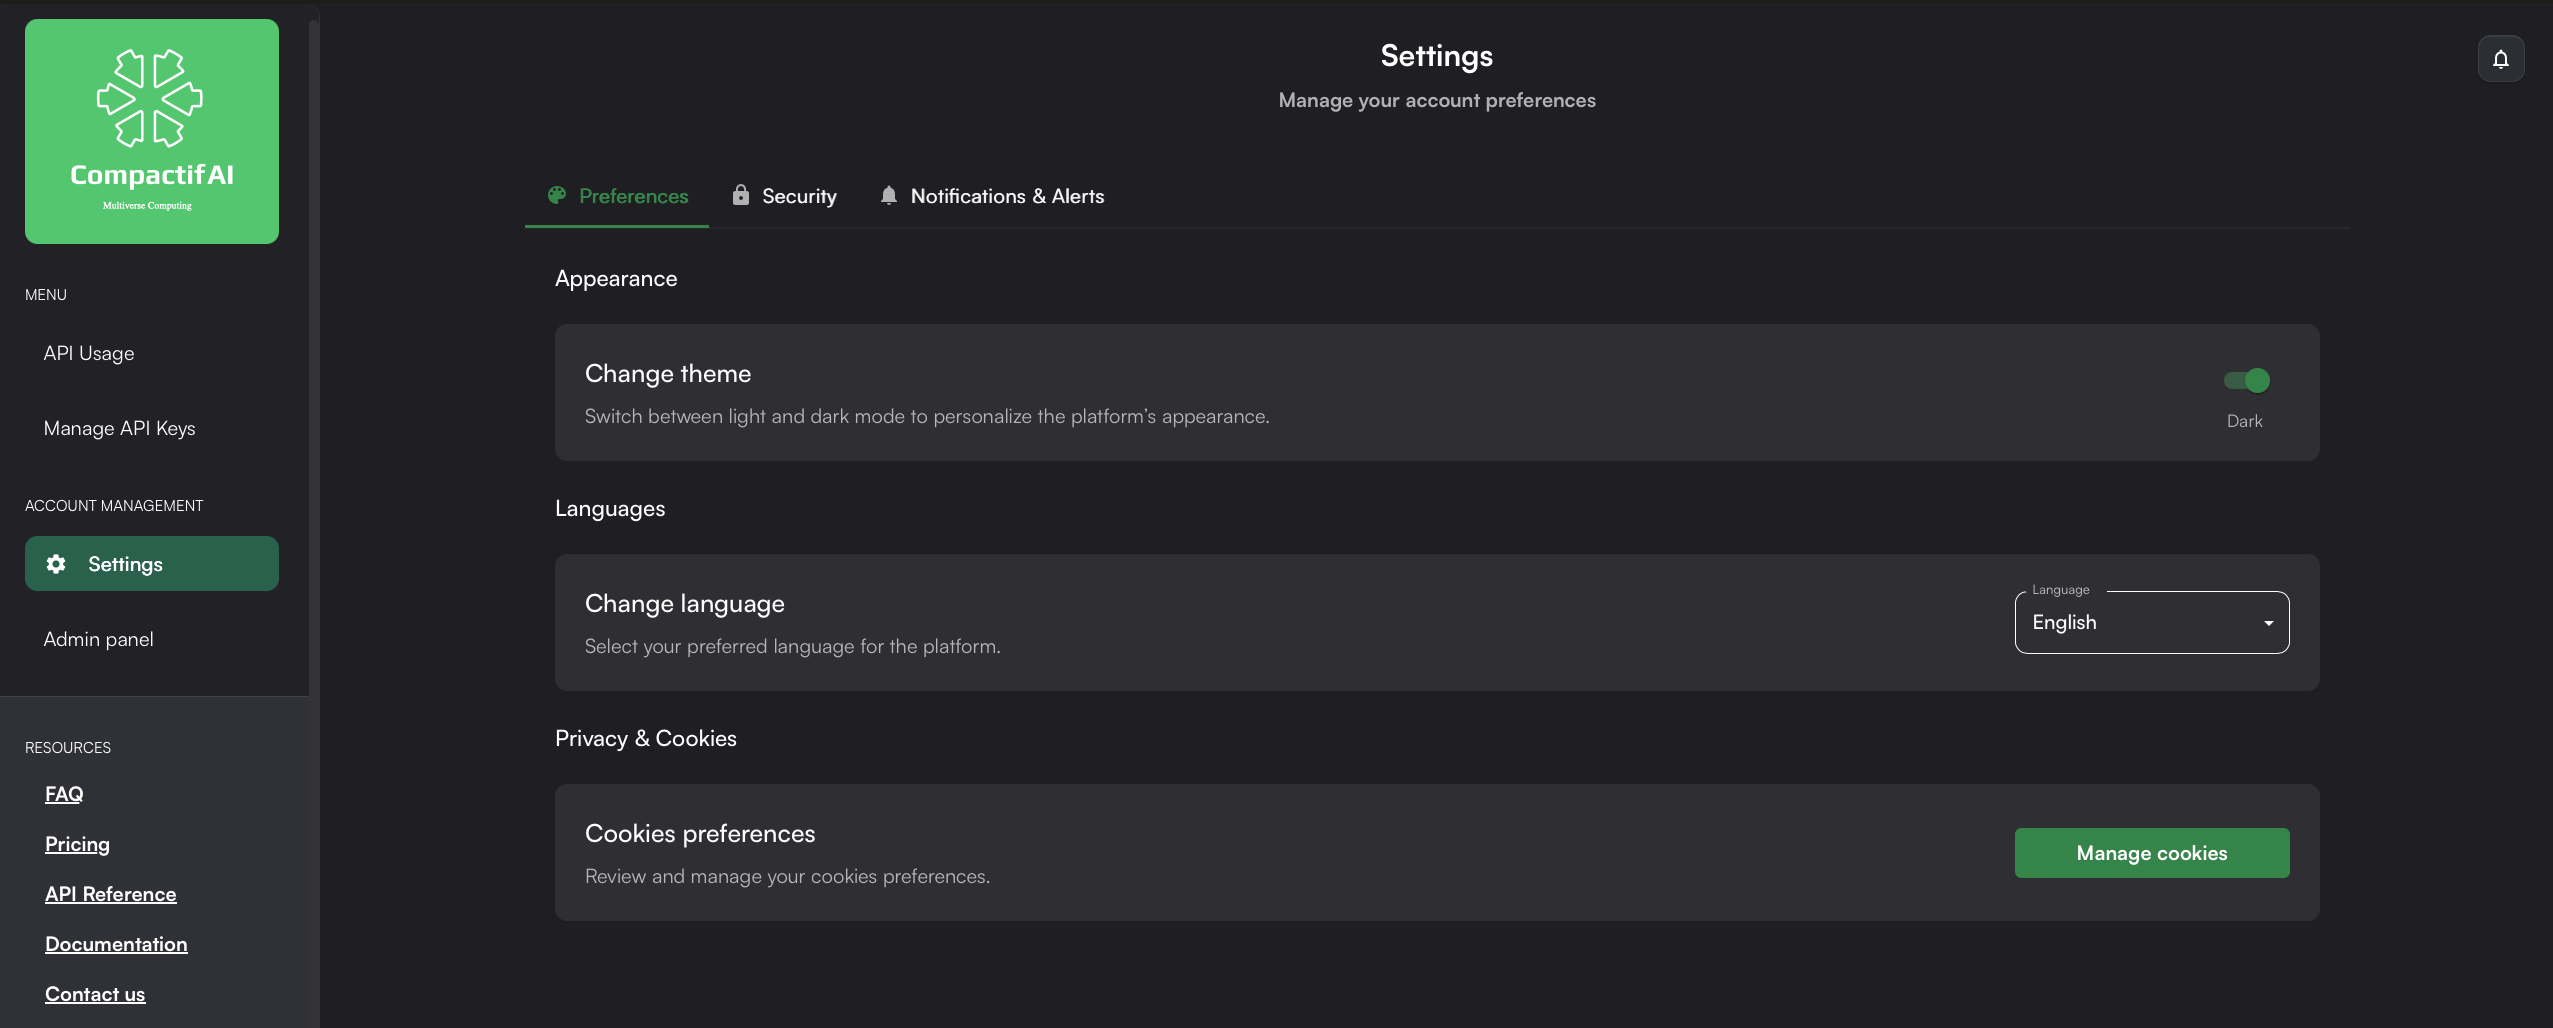Click the "Change language" heading

pyautogui.click(x=685, y=604)
